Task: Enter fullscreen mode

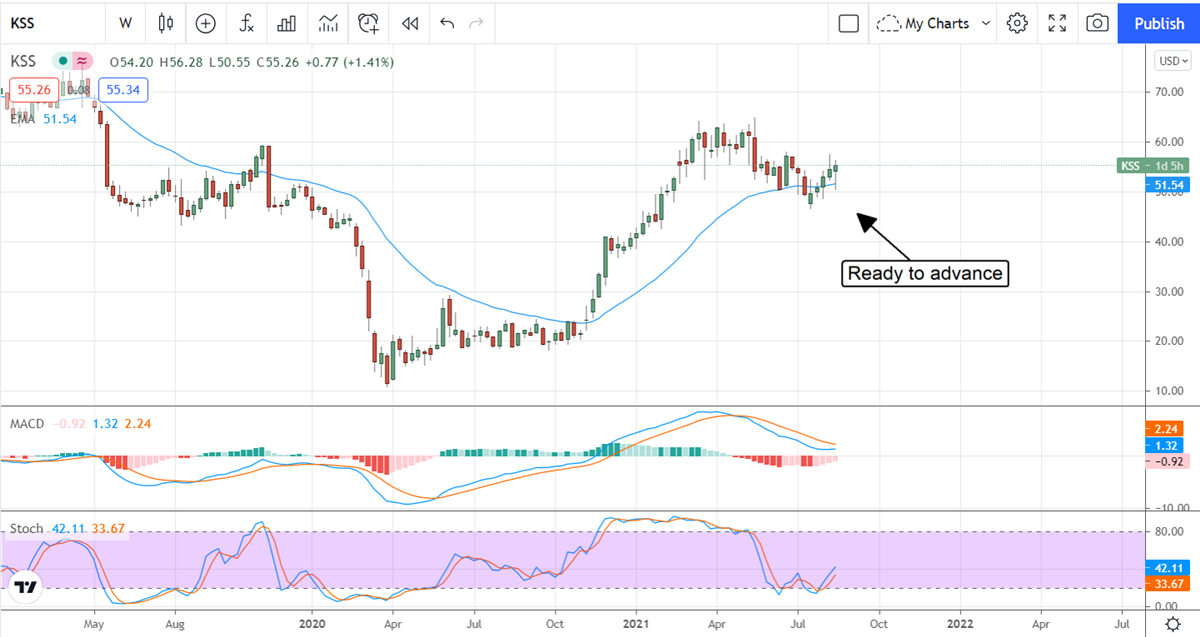Action: [1057, 23]
